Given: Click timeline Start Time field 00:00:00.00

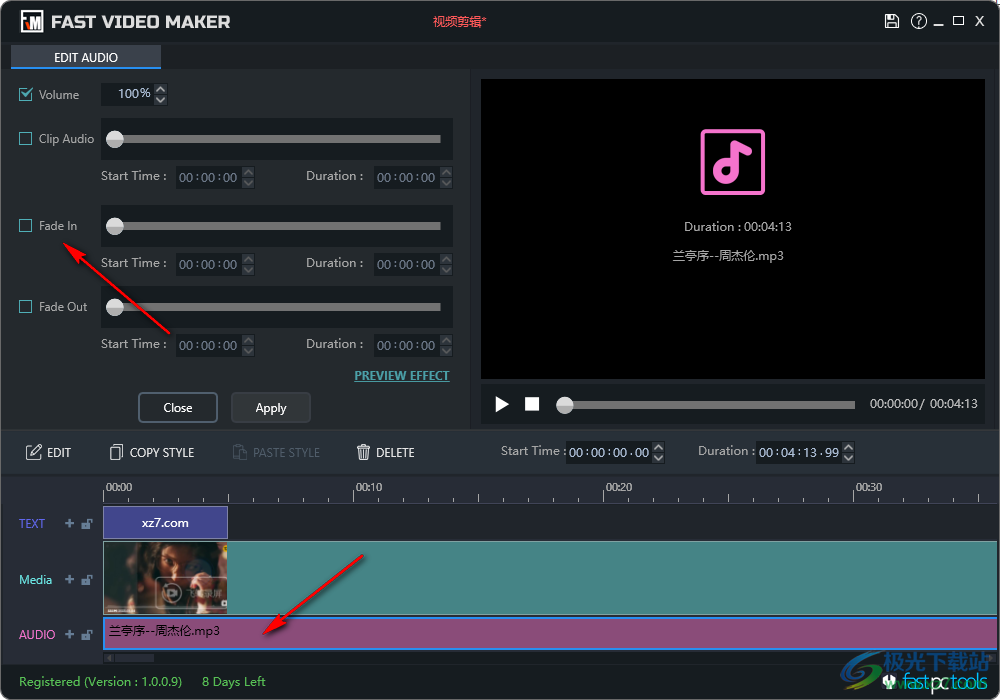Looking at the screenshot, I should point(609,452).
